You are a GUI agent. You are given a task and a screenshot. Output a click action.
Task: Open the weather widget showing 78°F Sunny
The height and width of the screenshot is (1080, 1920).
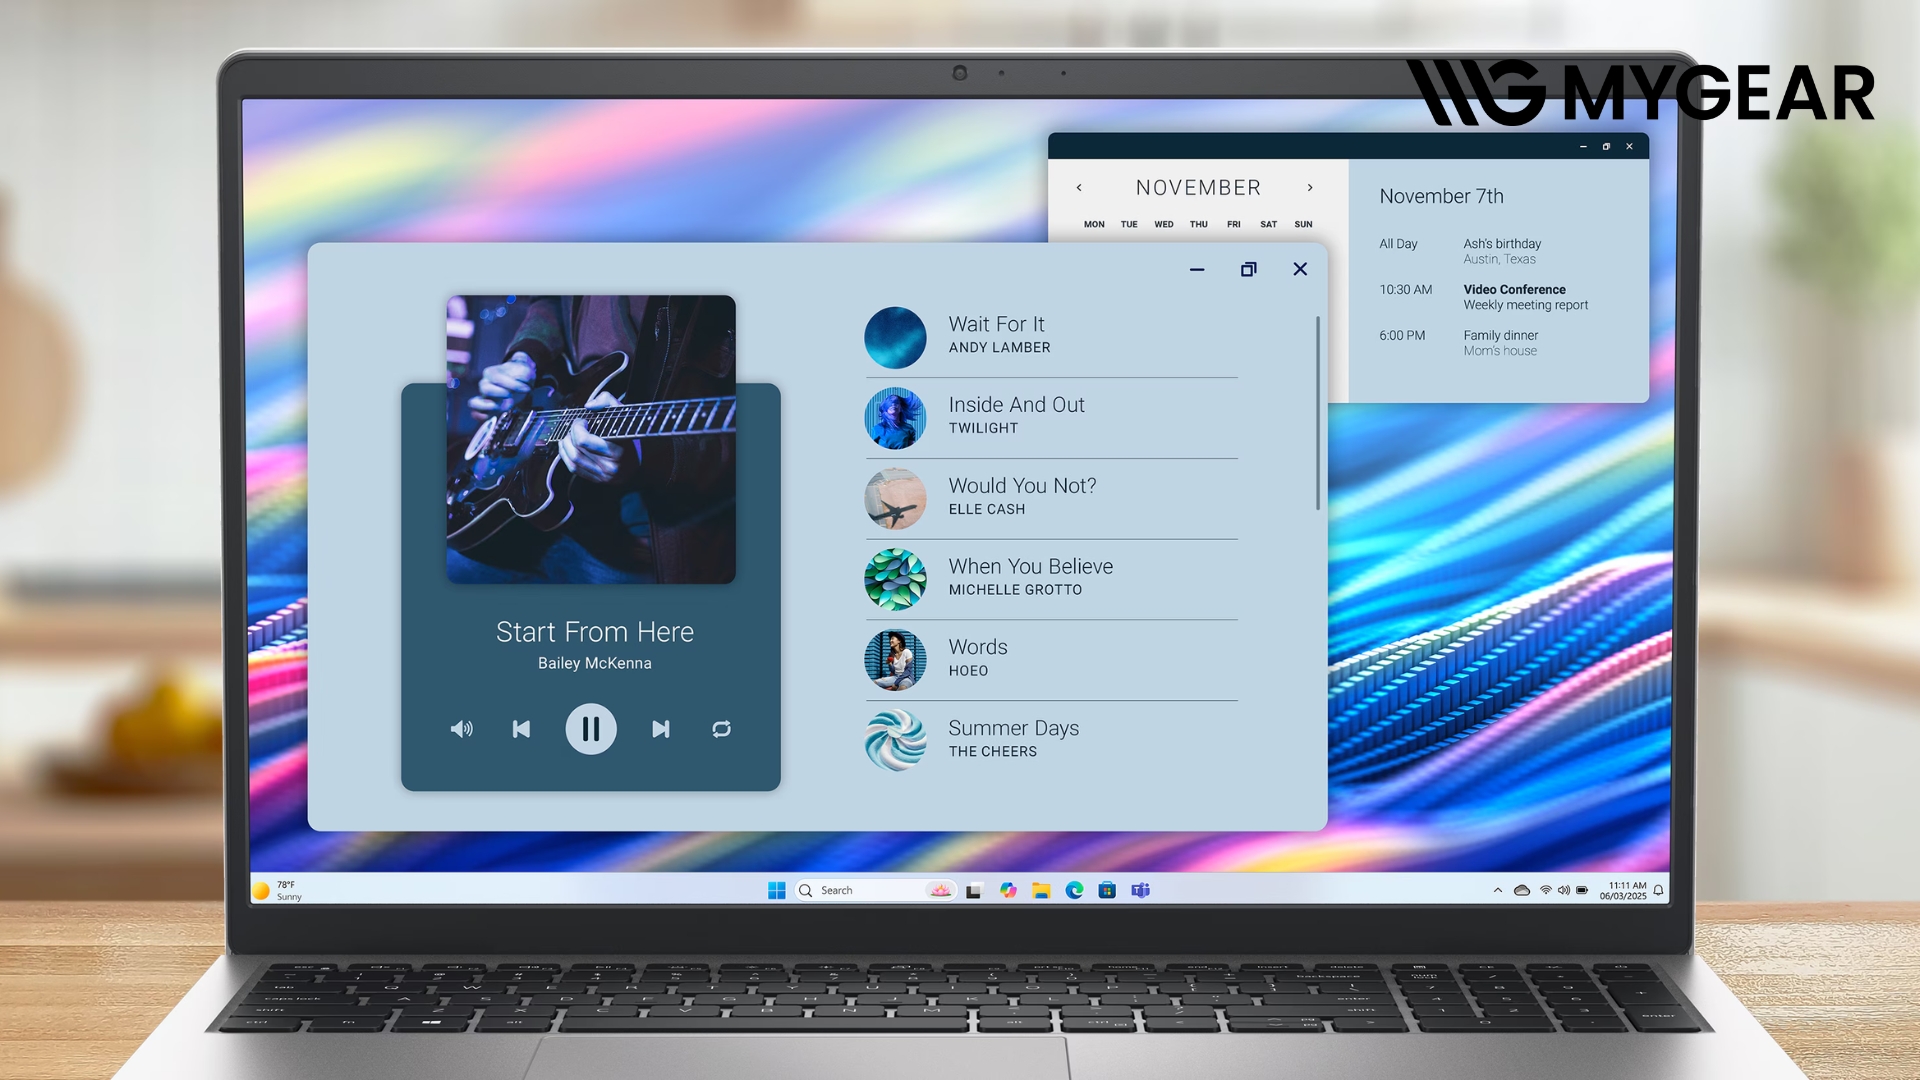277,890
